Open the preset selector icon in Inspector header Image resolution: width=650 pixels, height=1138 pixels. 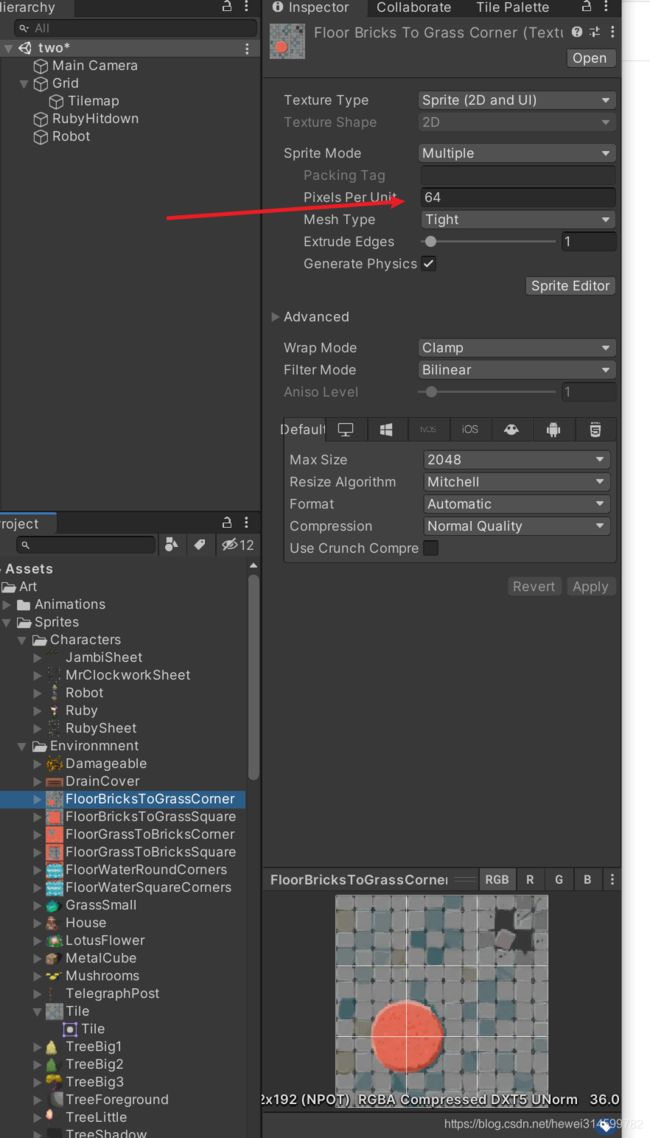point(595,32)
